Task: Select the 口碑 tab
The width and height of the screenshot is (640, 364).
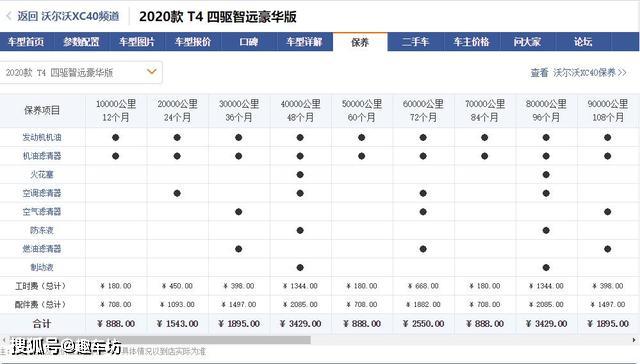Action: 249,42
